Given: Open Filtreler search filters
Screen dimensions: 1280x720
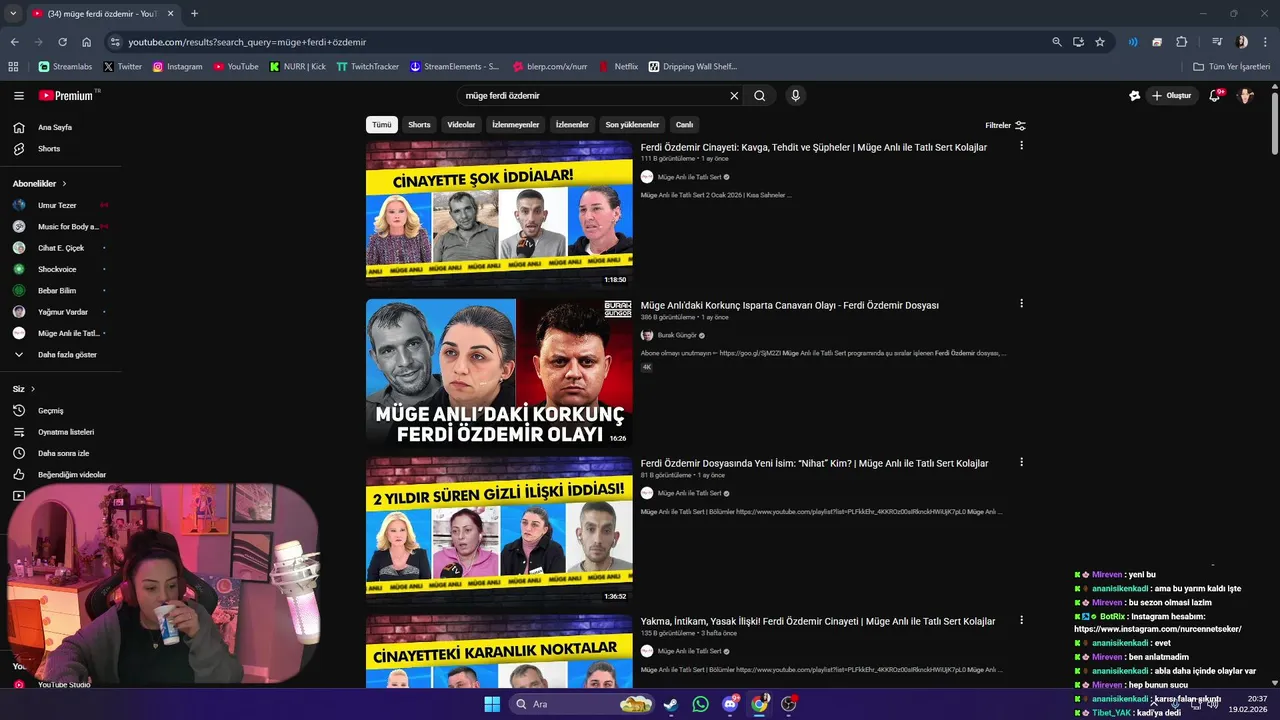Looking at the screenshot, I should (x=1005, y=126).
